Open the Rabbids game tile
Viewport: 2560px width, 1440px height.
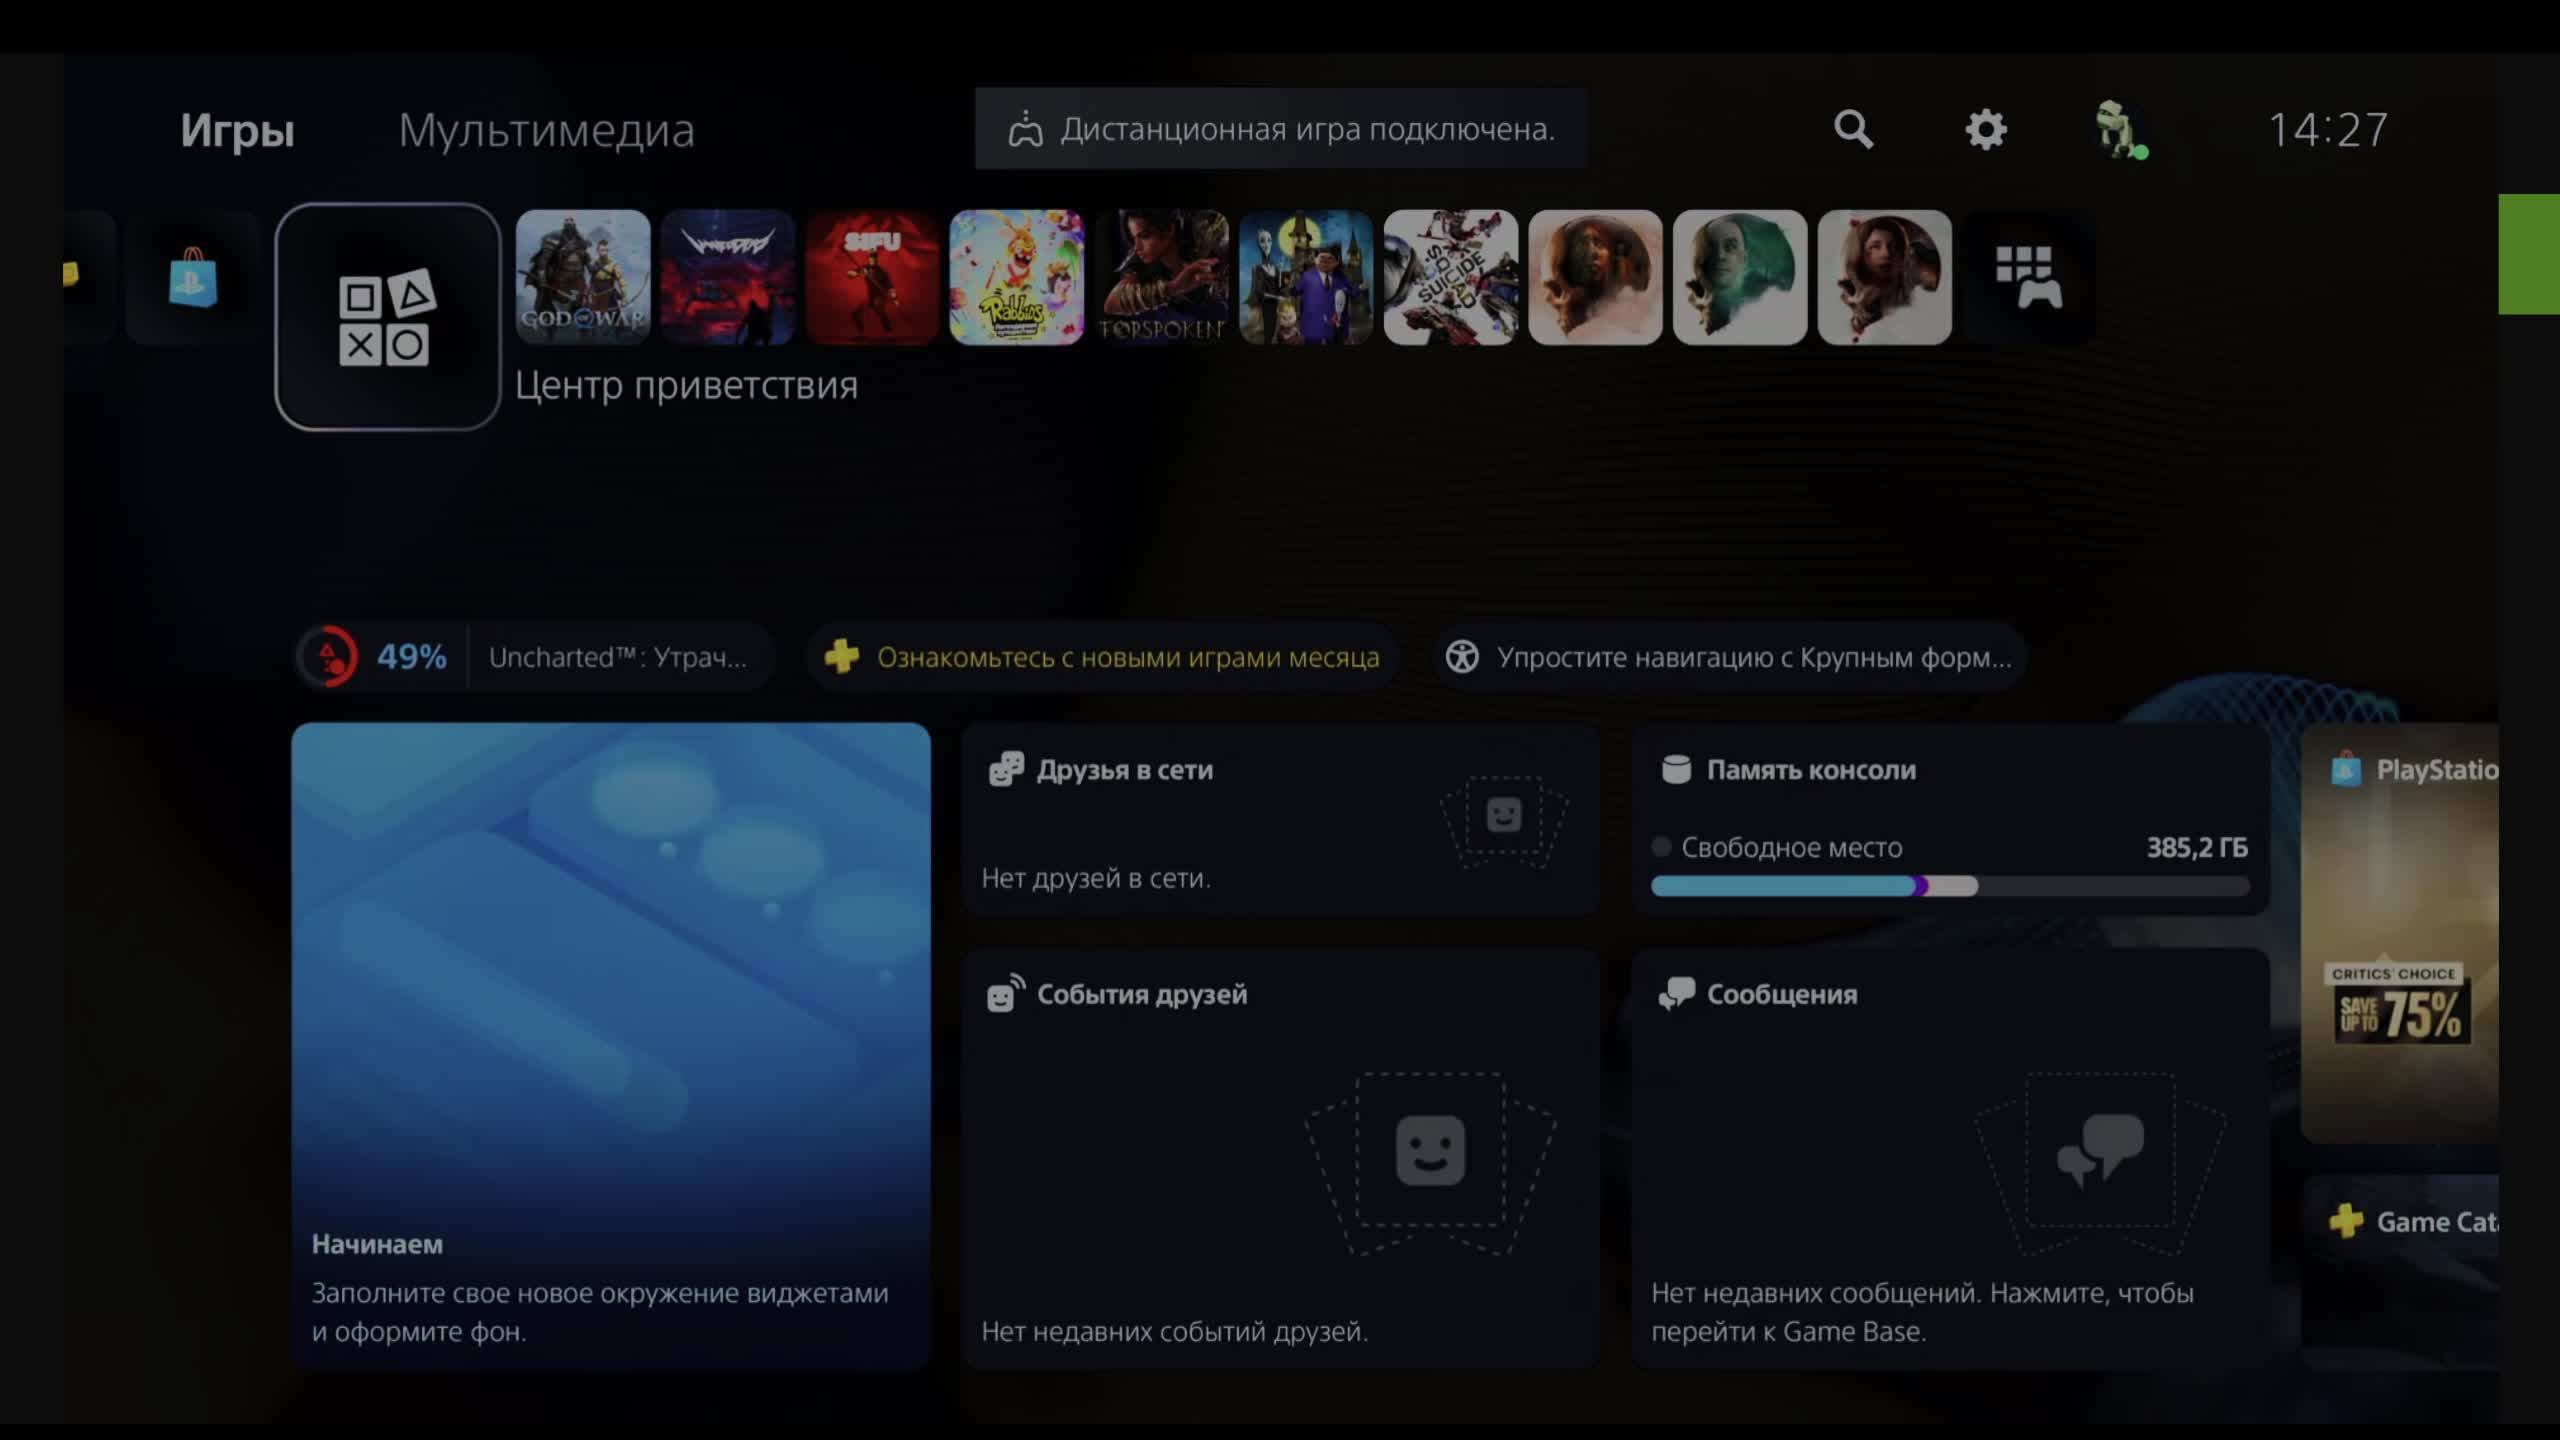point(1016,278)
